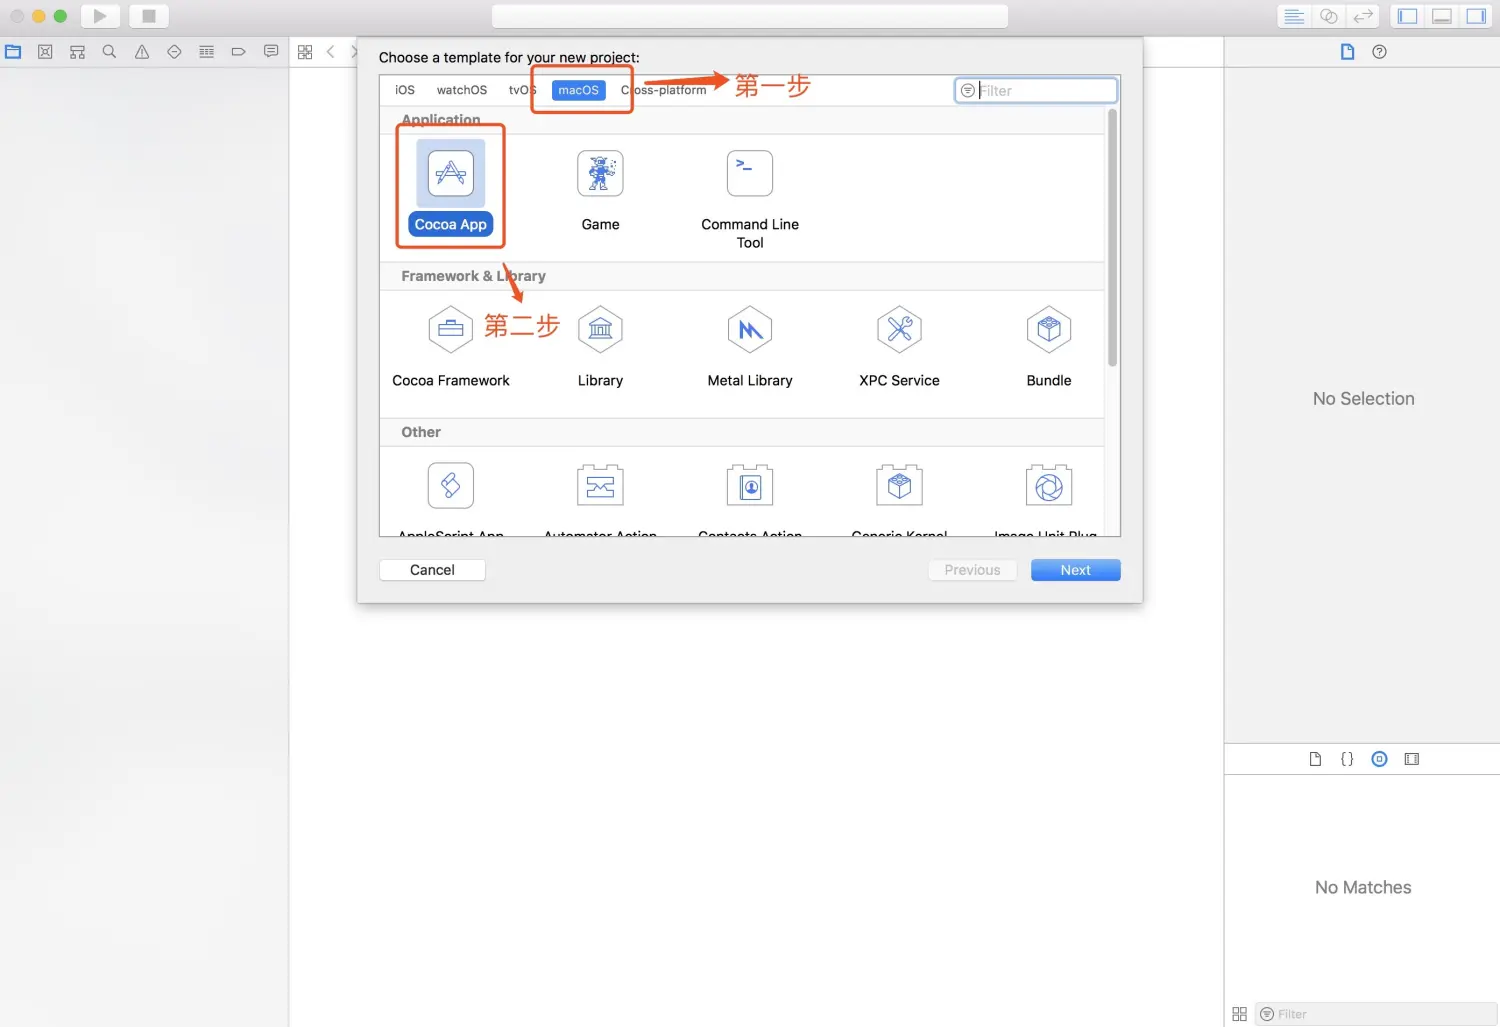Select the iOS platform tab
The width and height of the screenshot is (1500, 1027).
pos(405,90)
